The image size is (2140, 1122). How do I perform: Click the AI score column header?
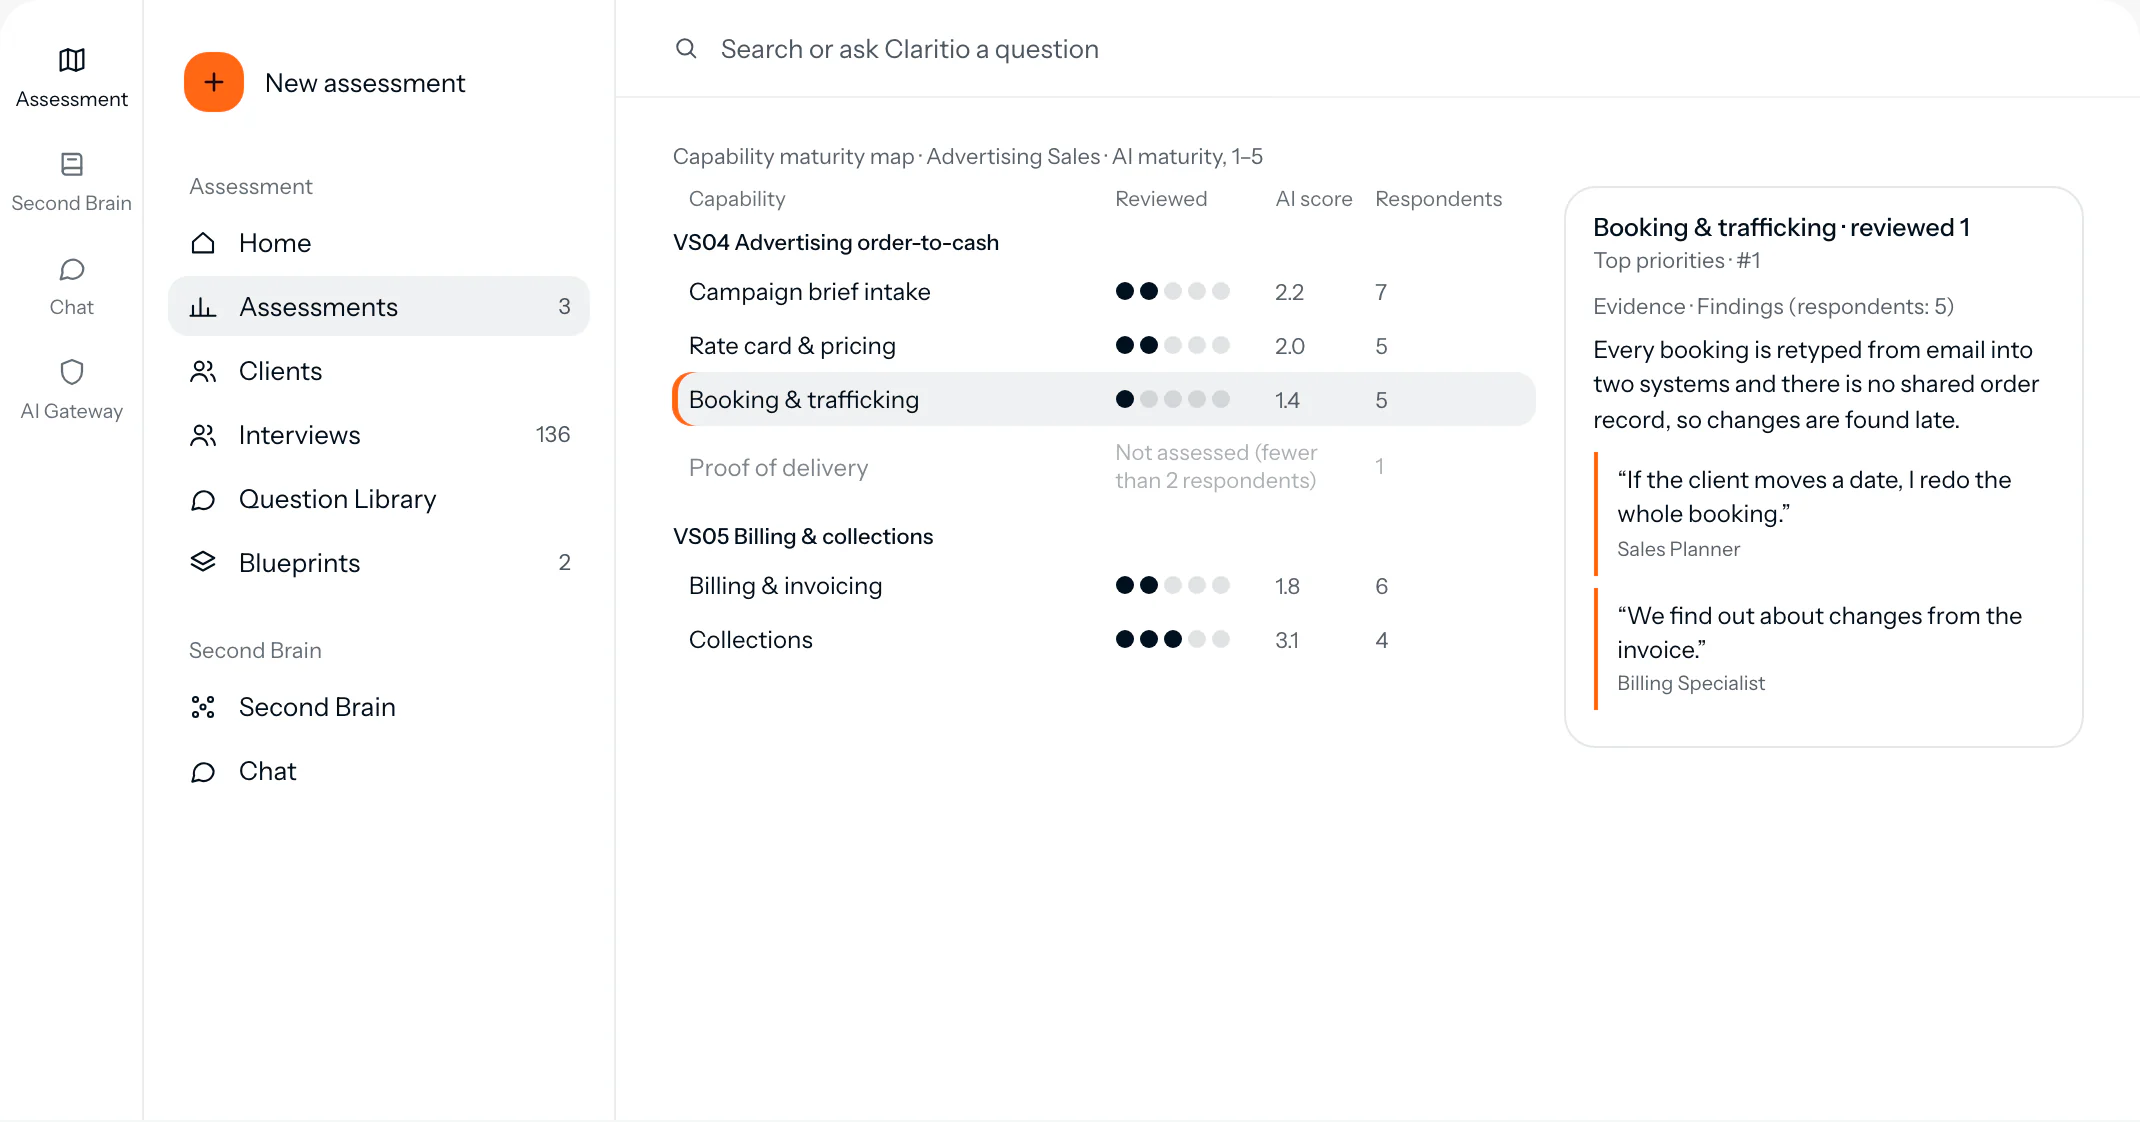pyautogui.click(x=1314, y=199)
